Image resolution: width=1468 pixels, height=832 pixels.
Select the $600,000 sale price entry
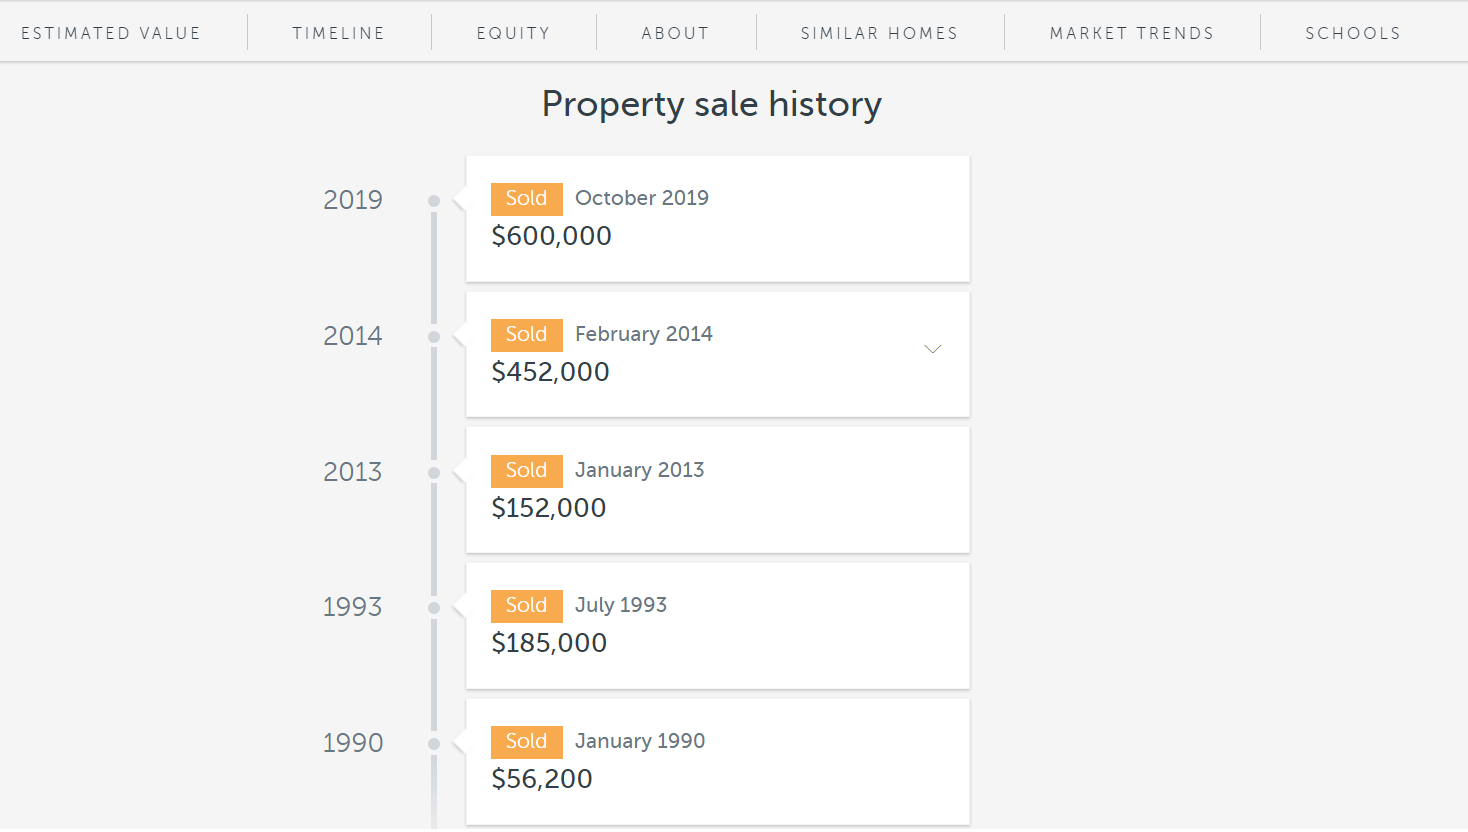[x=551, y=236]
